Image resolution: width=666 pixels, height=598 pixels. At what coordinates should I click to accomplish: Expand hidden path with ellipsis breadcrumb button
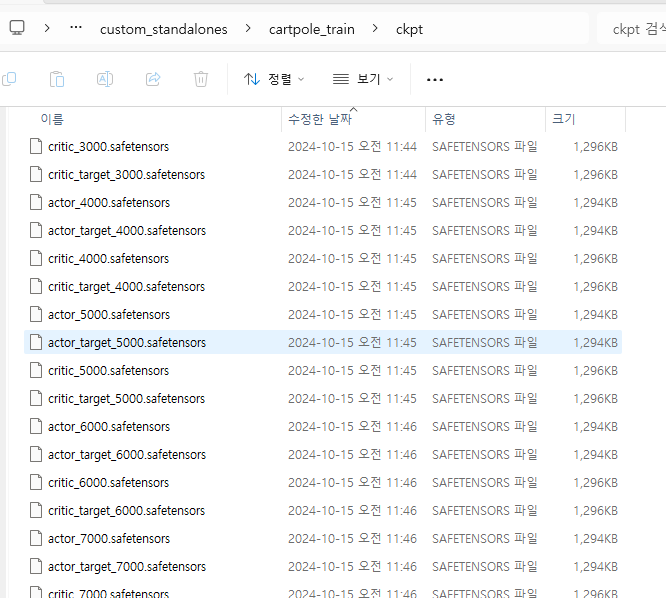76,28
